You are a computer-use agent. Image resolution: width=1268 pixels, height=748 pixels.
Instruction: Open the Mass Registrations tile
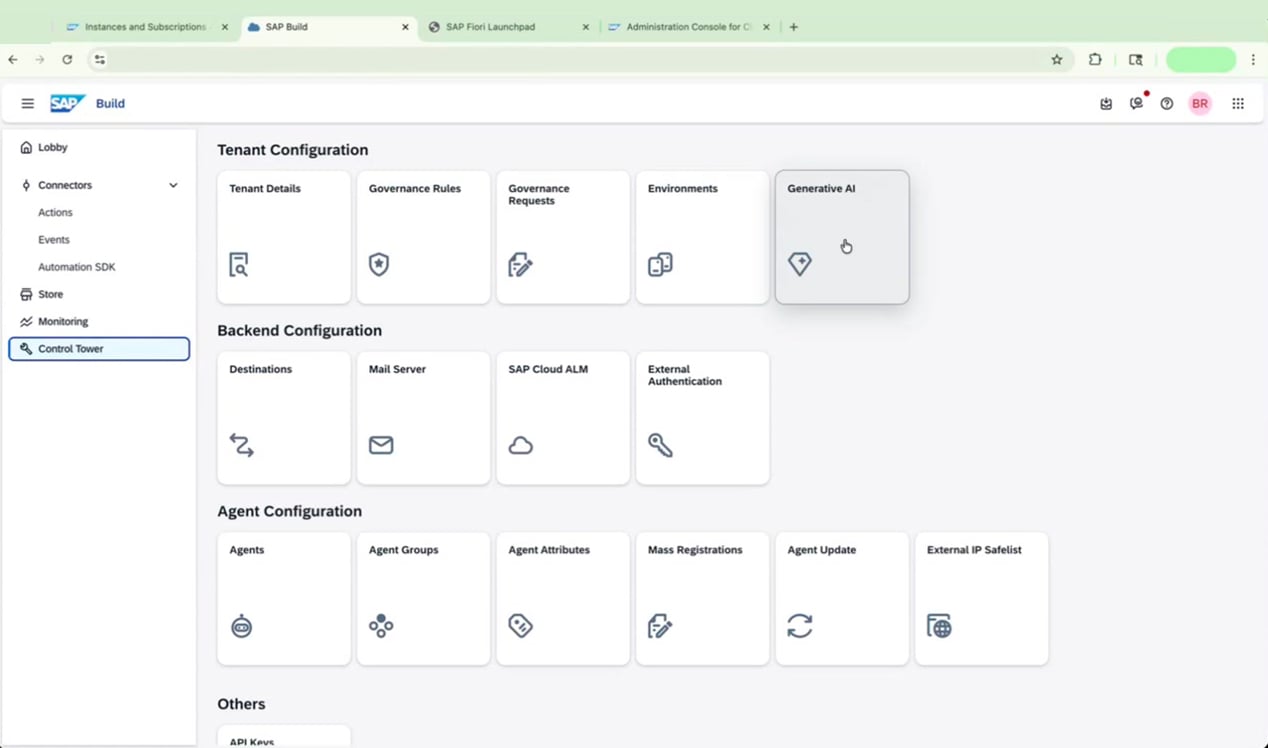(x=702, y=598)
